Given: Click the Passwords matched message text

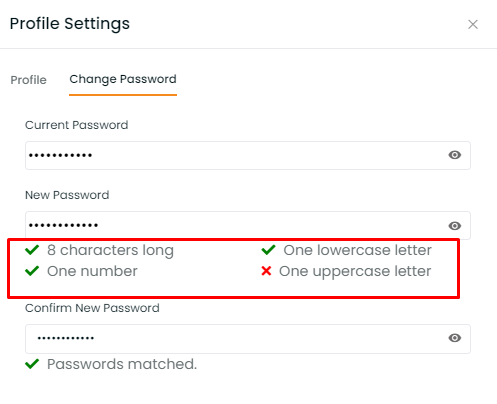Looking at the screenshot, I should (122, 364).
